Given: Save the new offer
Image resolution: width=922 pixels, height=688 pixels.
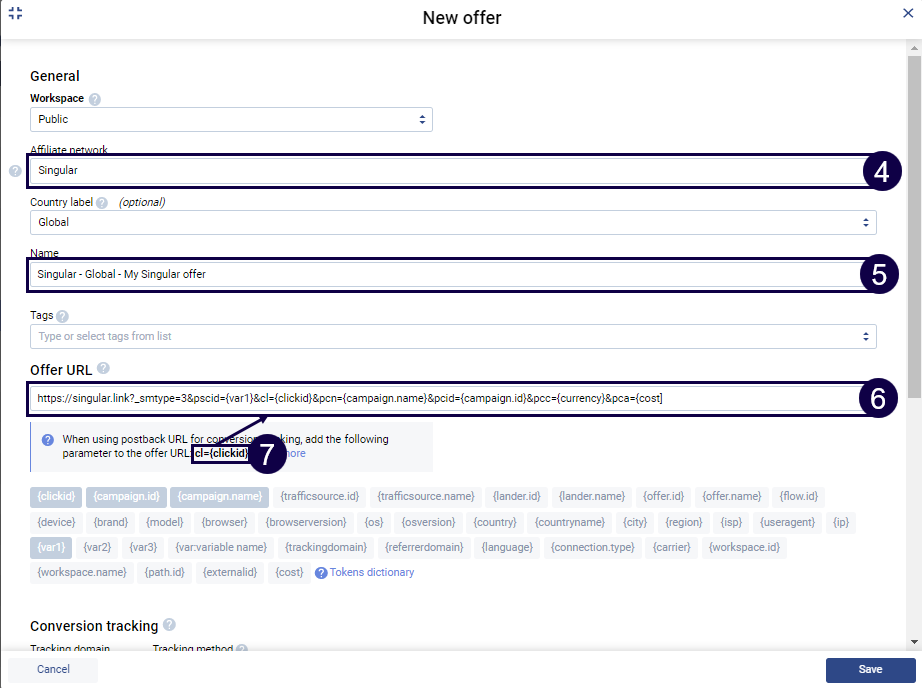Looking at the screenshot, I should pos(870,669).
